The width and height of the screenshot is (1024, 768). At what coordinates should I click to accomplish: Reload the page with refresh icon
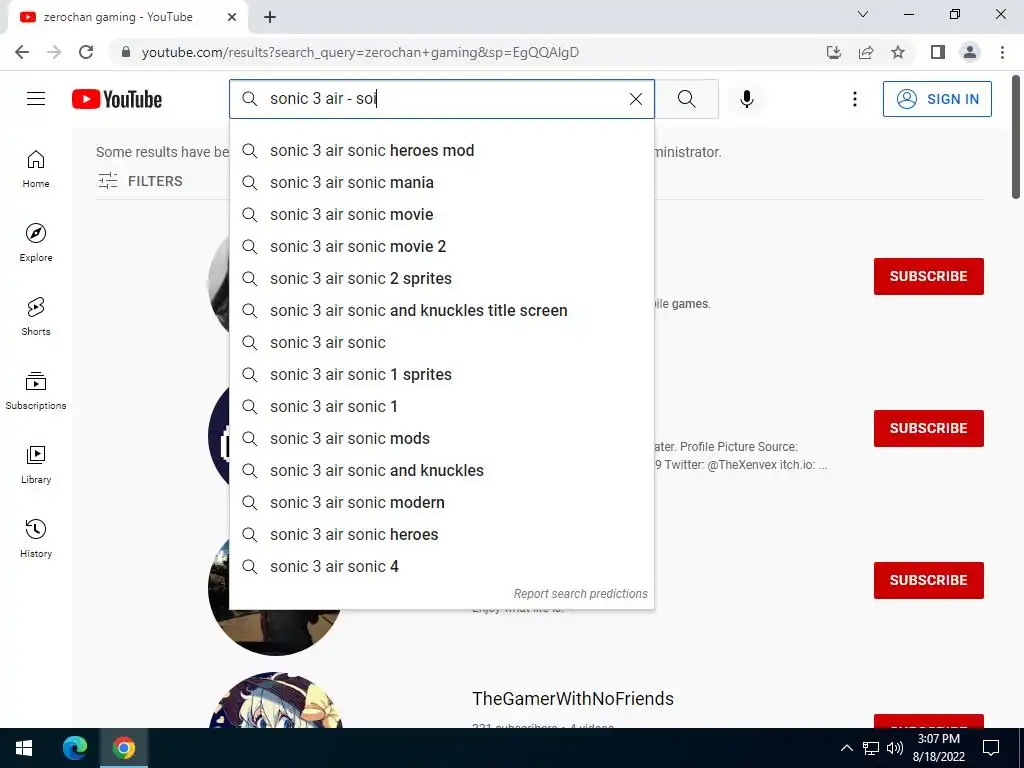click(x=86, y=52)
